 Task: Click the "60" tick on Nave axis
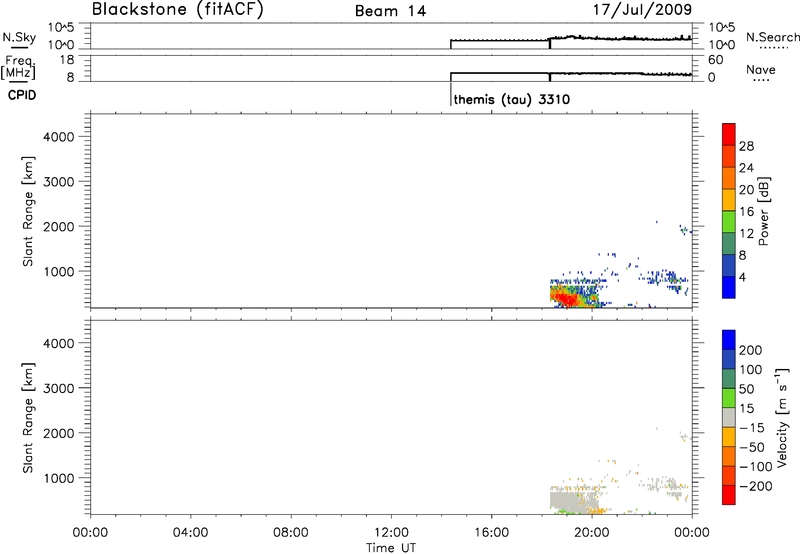(x=715, y=60)
